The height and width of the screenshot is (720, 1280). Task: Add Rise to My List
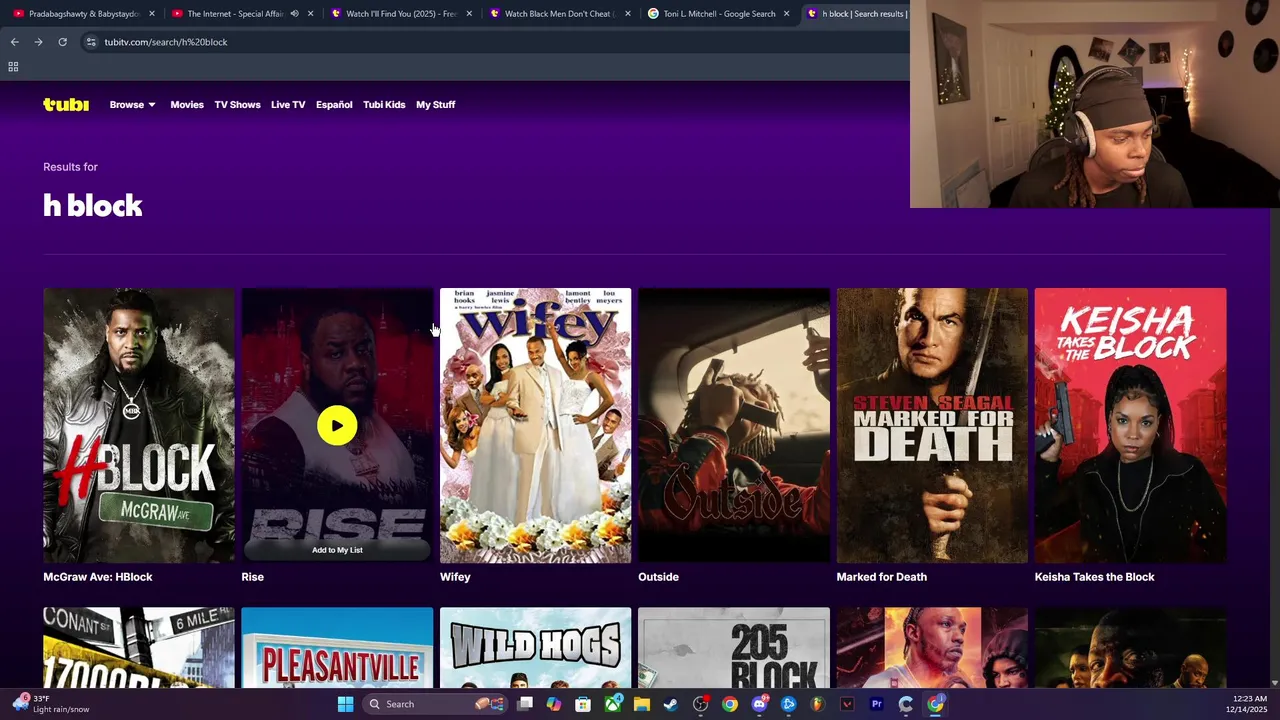click(337, 550)
